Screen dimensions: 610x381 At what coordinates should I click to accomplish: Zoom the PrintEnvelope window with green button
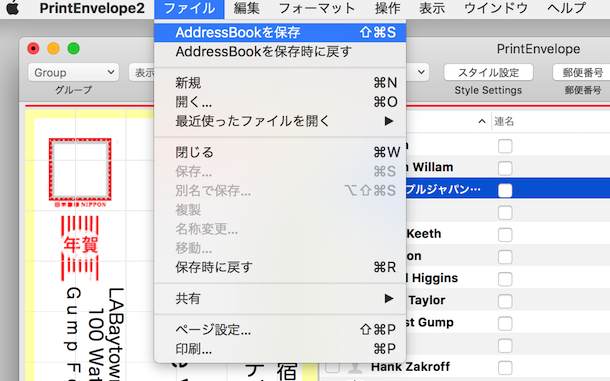click(74, 49)
